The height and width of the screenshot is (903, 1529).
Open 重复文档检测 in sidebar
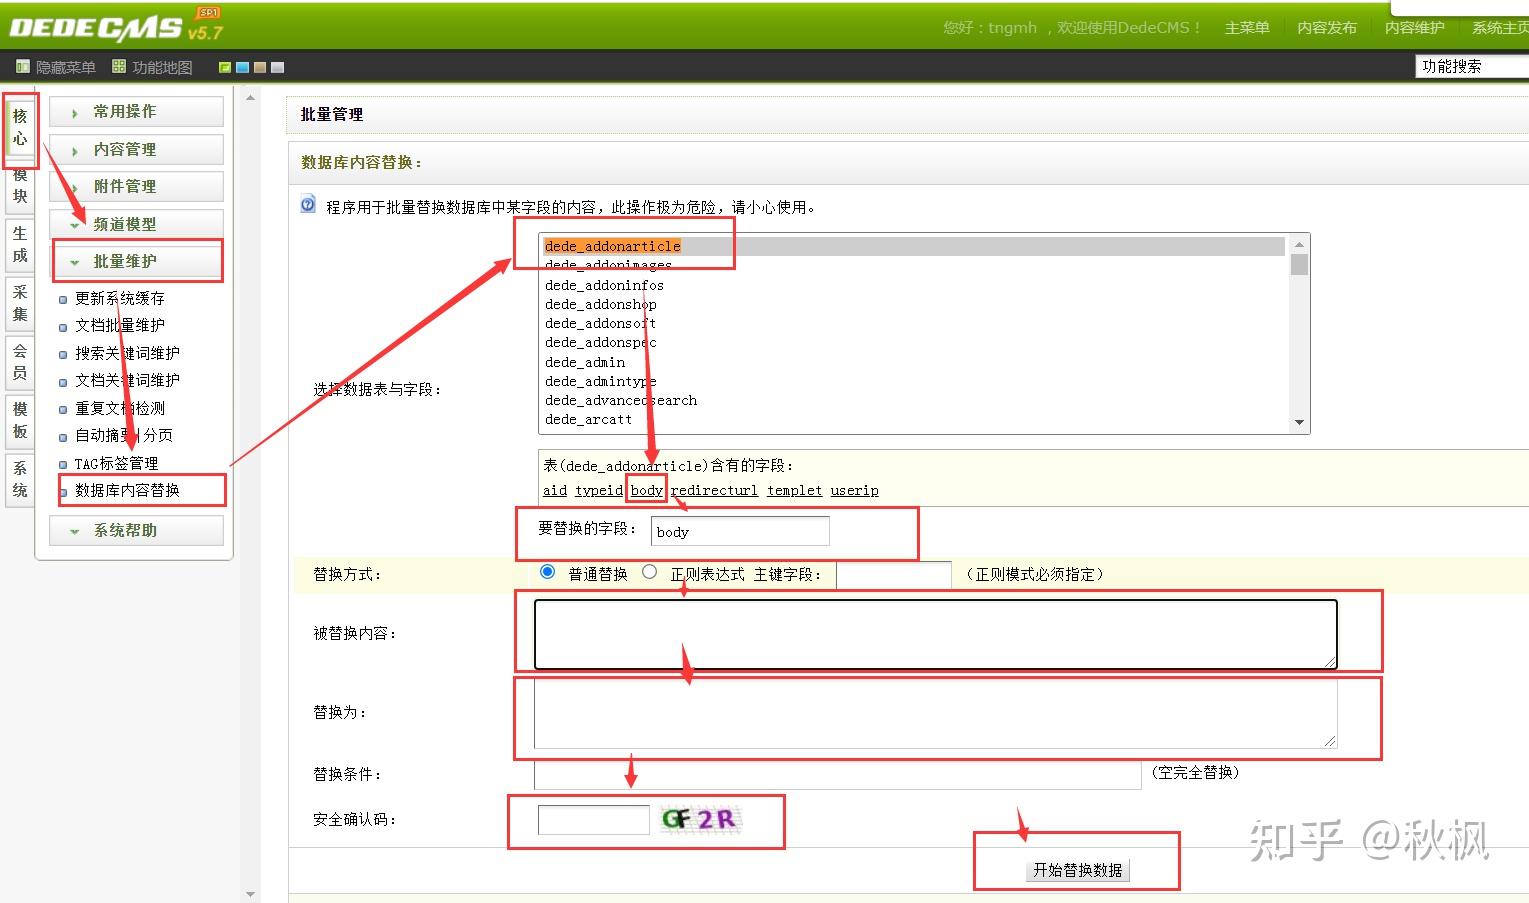pyautogui.click(x=120, y=409)
